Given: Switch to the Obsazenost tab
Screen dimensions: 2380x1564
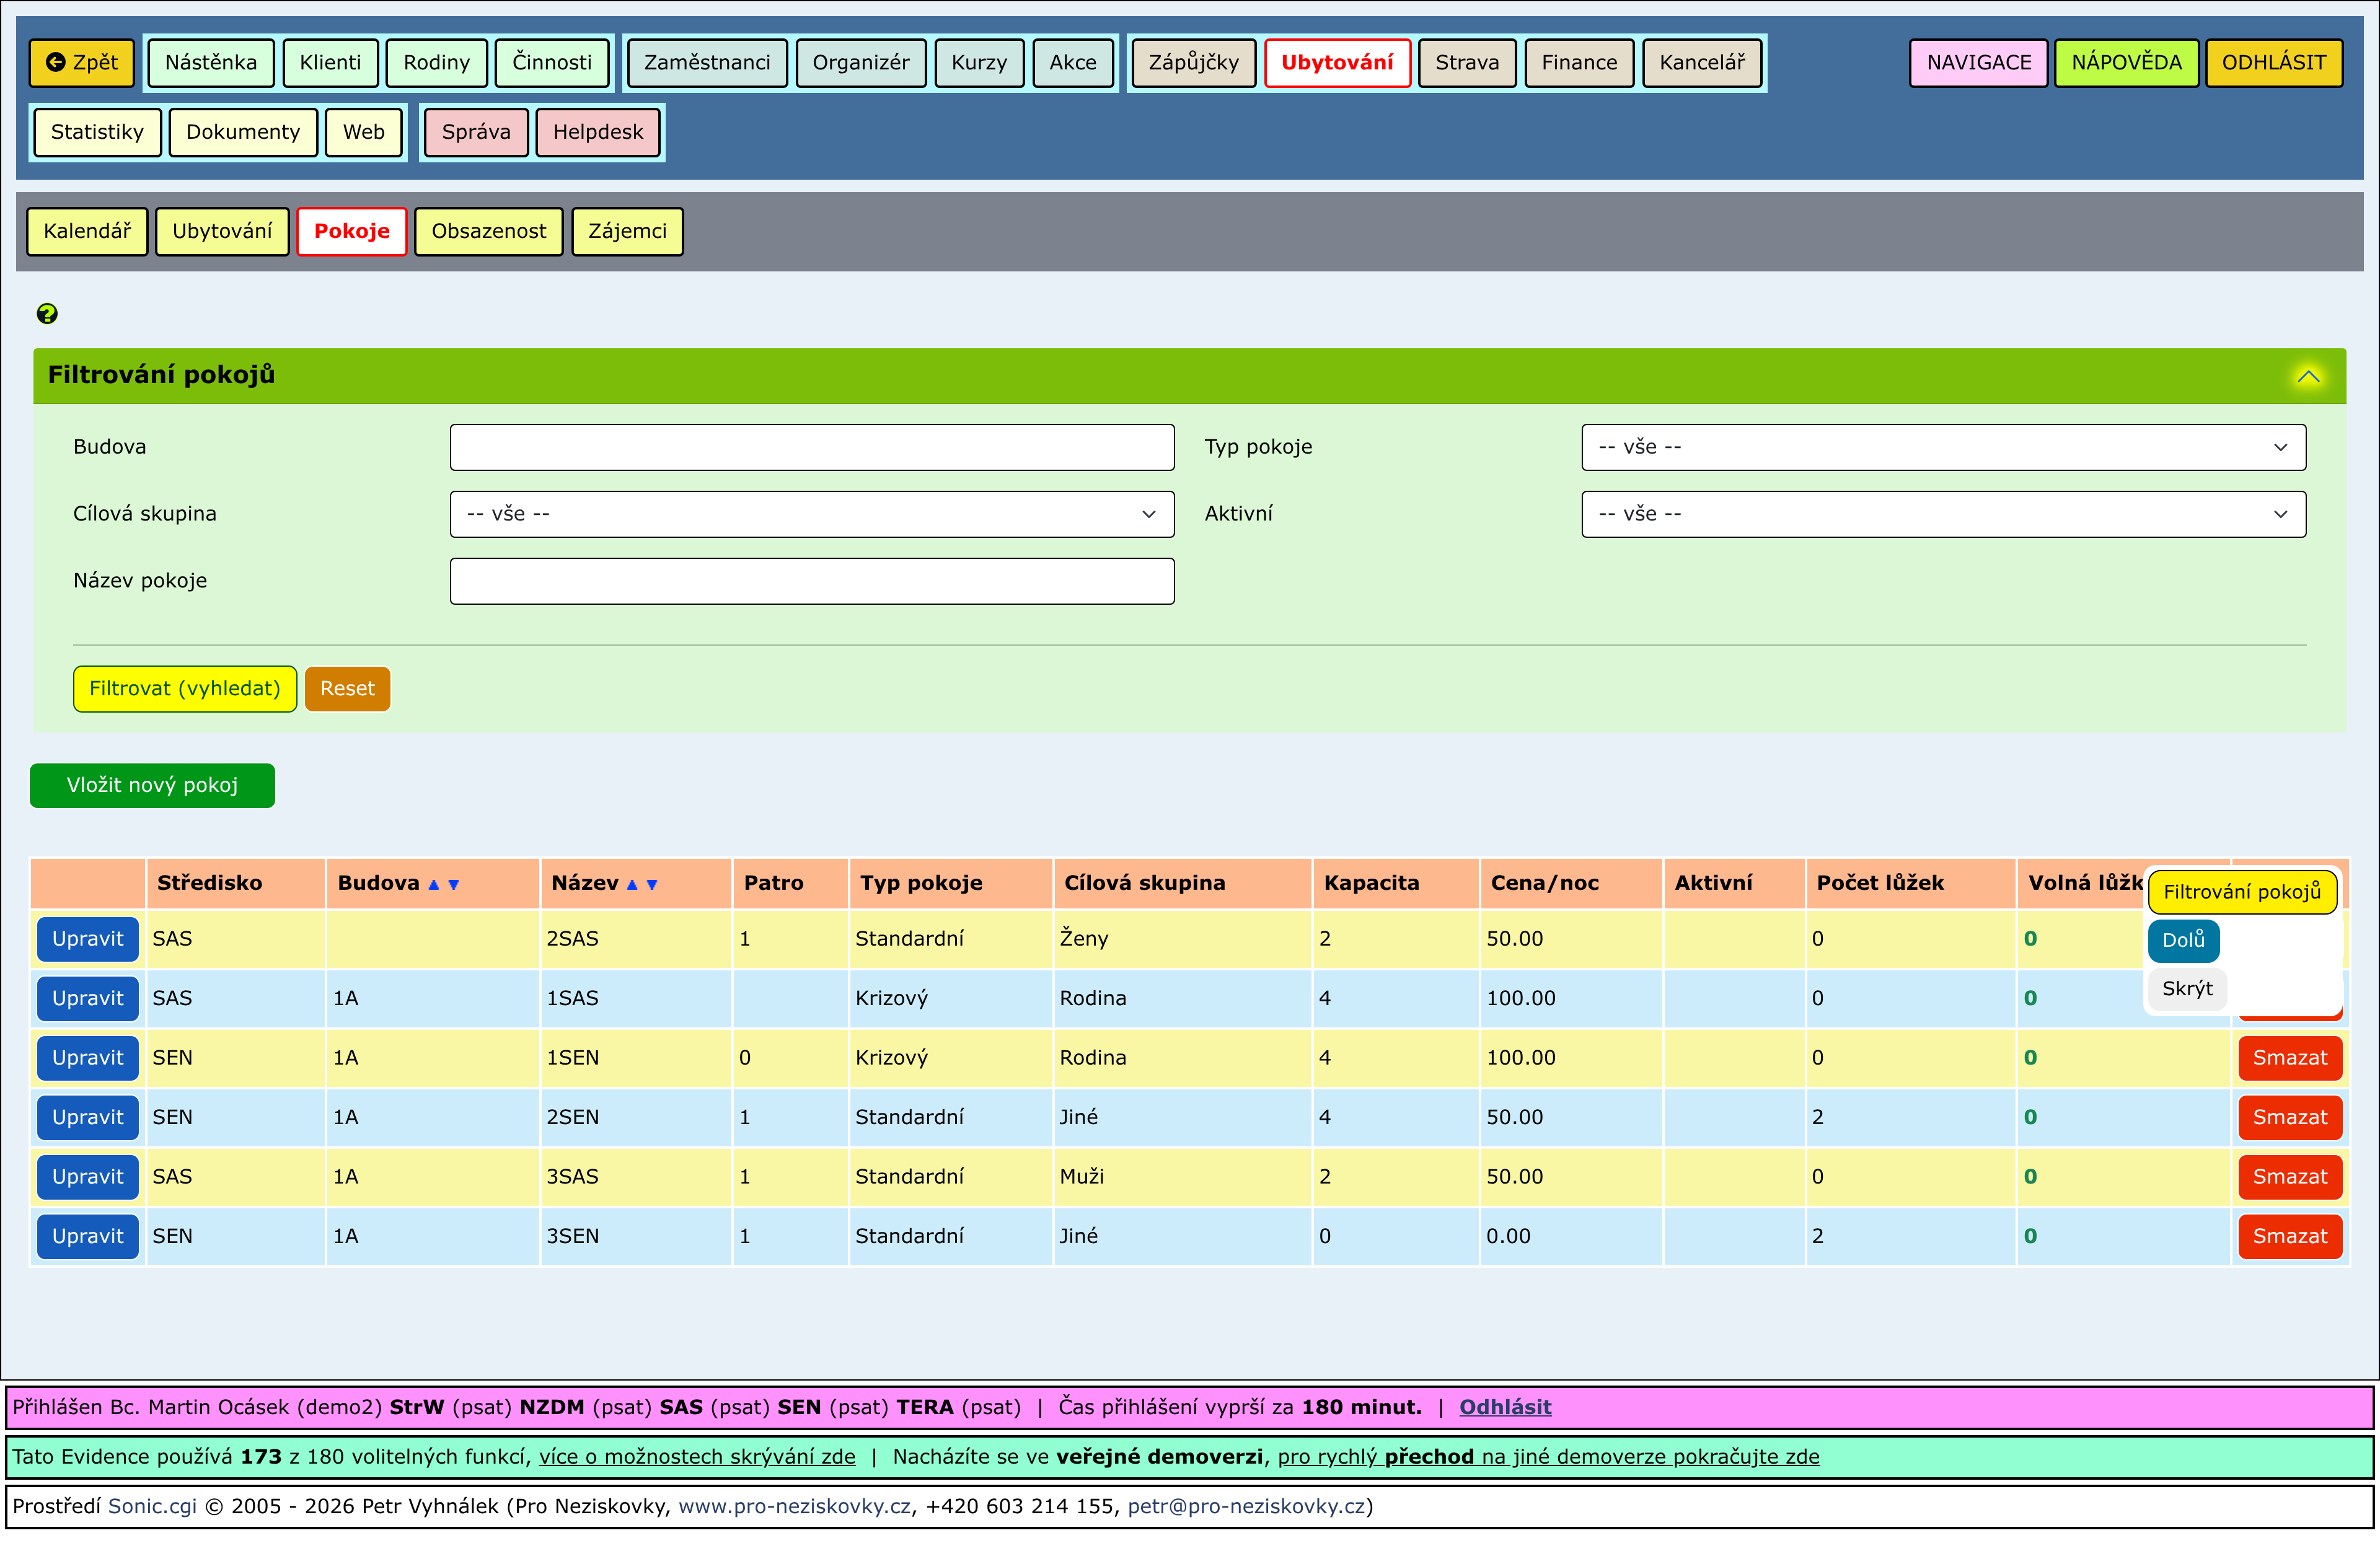Looking at the screenshot, I should click(488, 231).
